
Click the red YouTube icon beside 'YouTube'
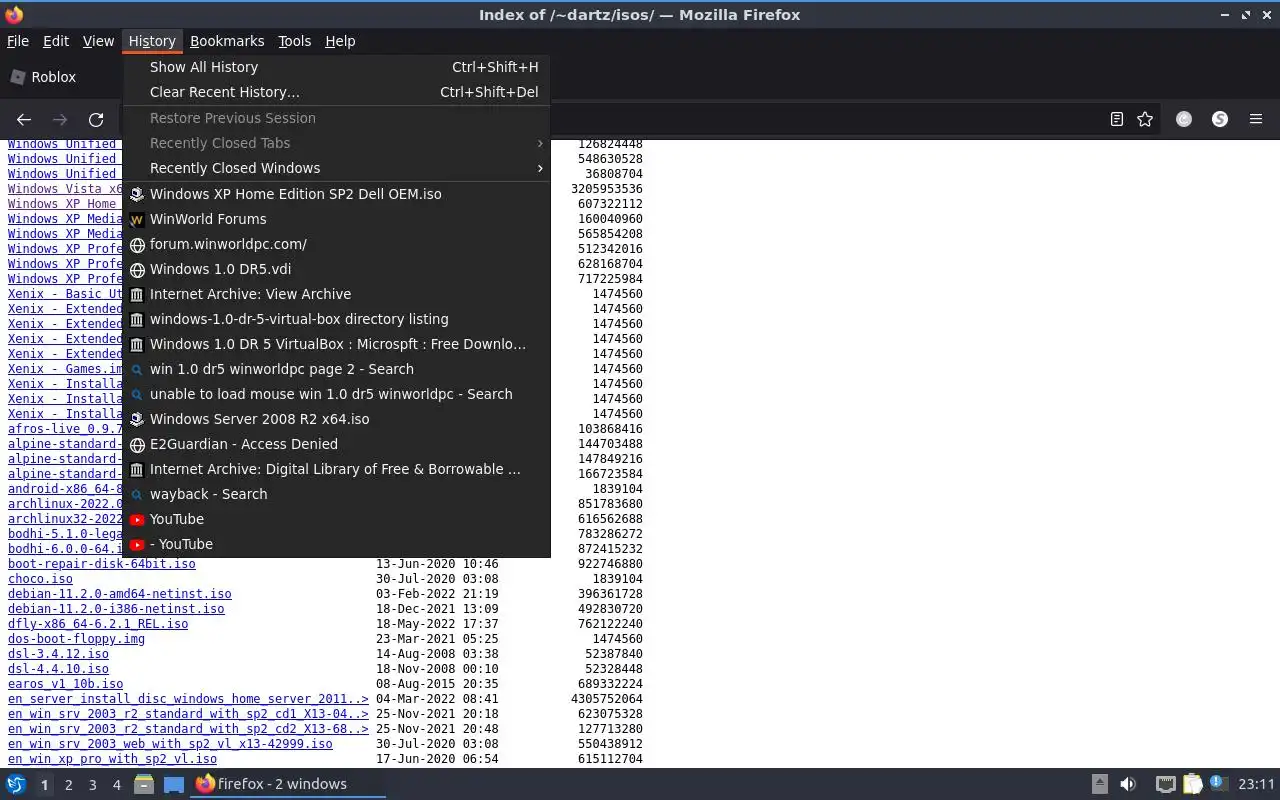coord(137,519)
